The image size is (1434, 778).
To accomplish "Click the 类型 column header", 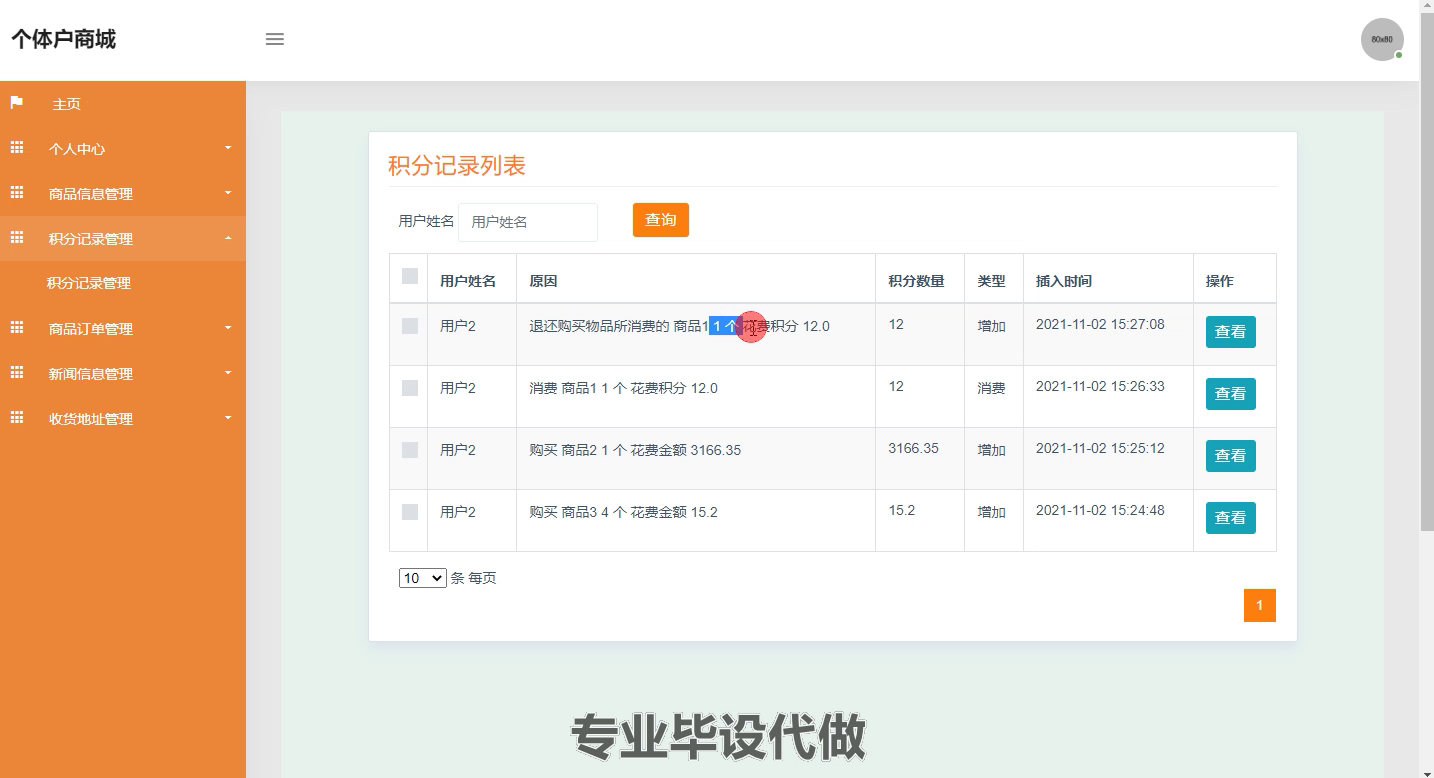I will [x=991, y=281].
